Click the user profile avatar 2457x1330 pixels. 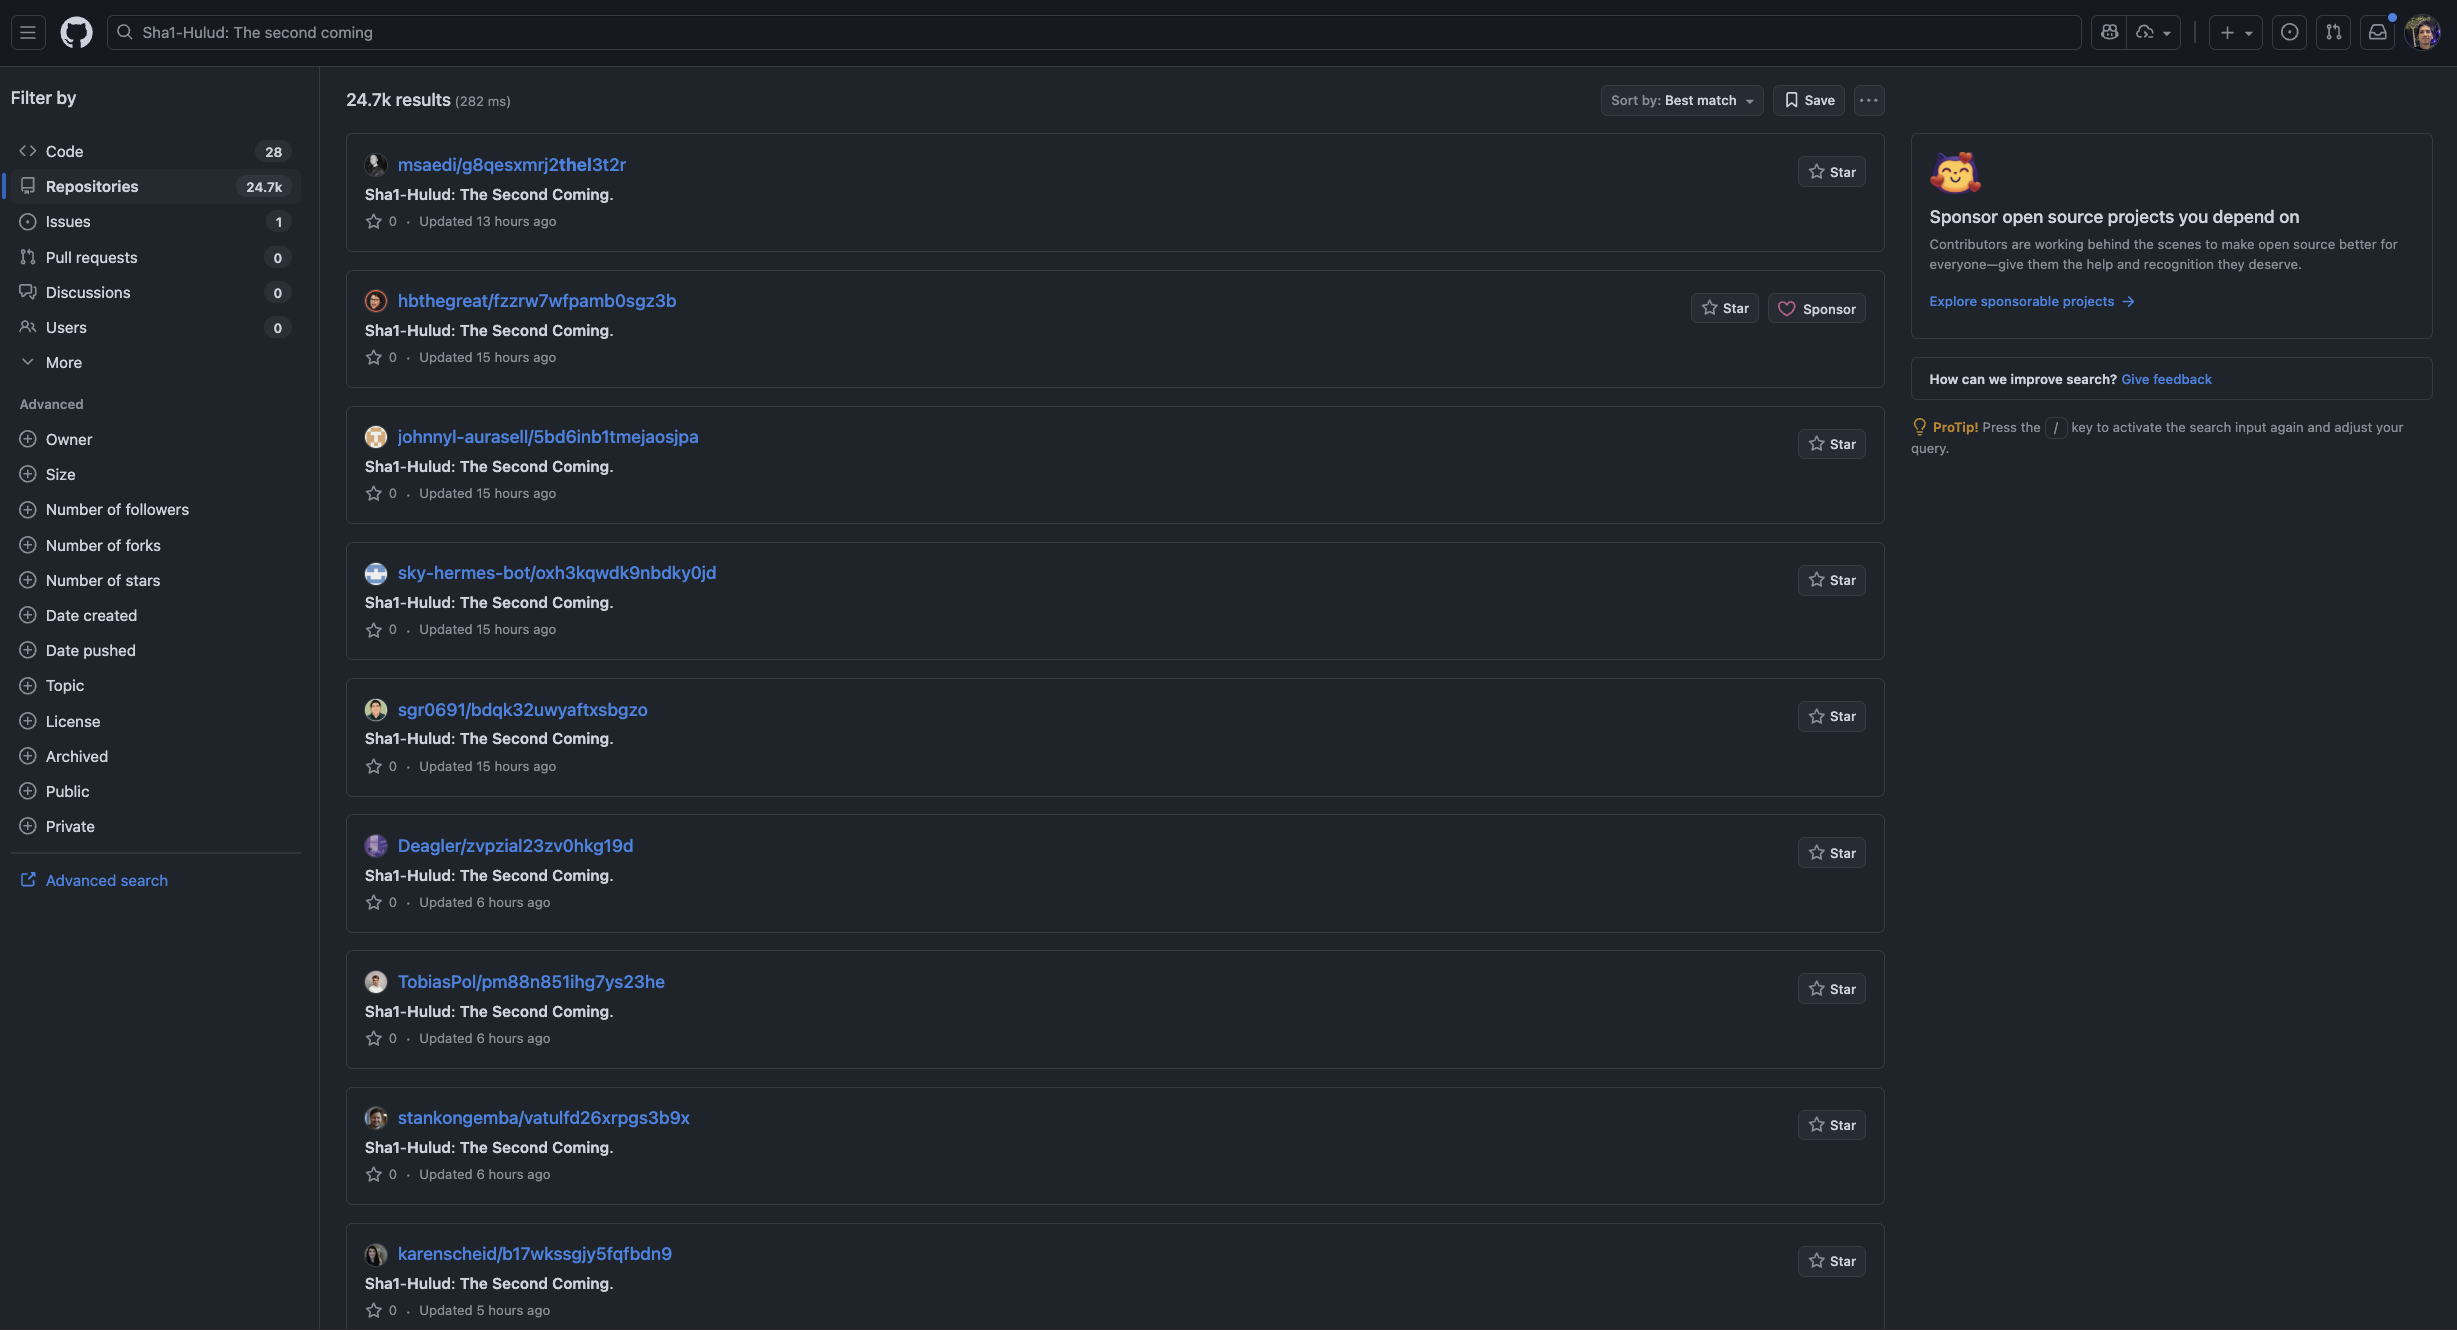2422,32
